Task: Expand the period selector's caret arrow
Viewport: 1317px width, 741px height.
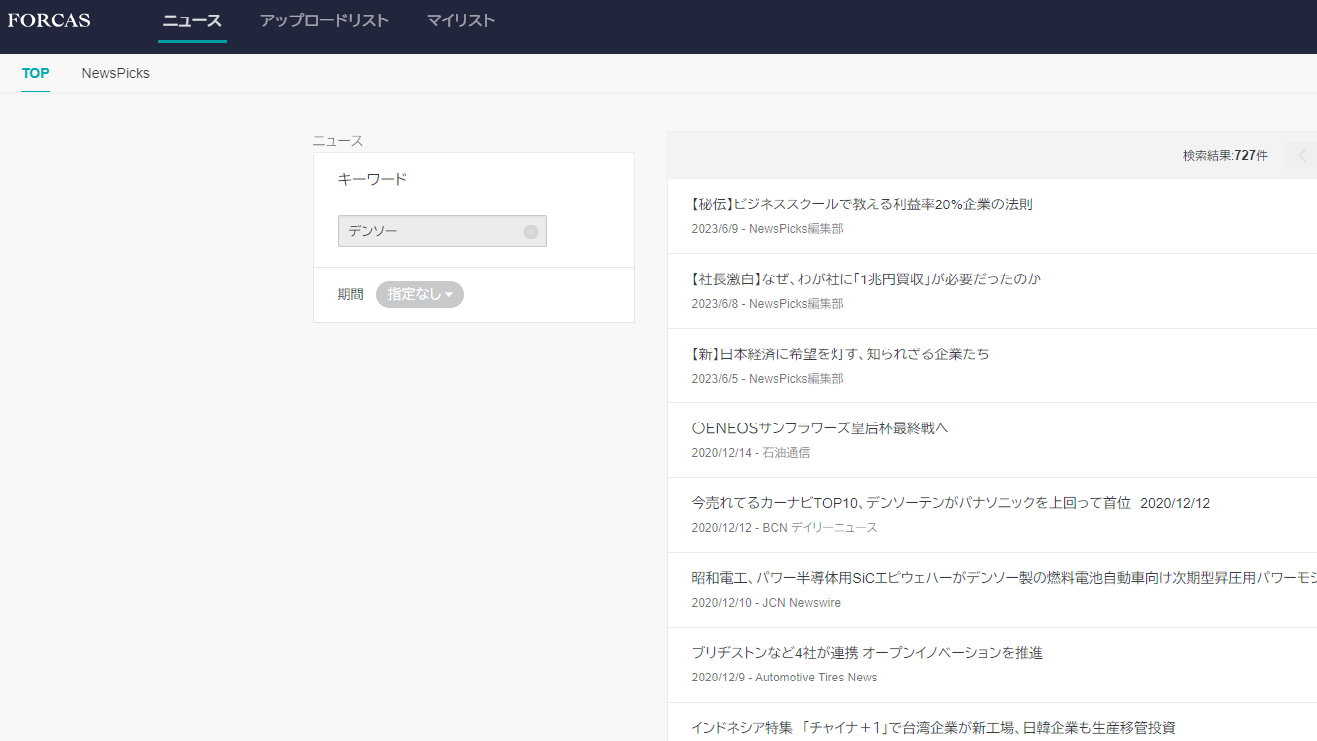Action: click(450, 294)
